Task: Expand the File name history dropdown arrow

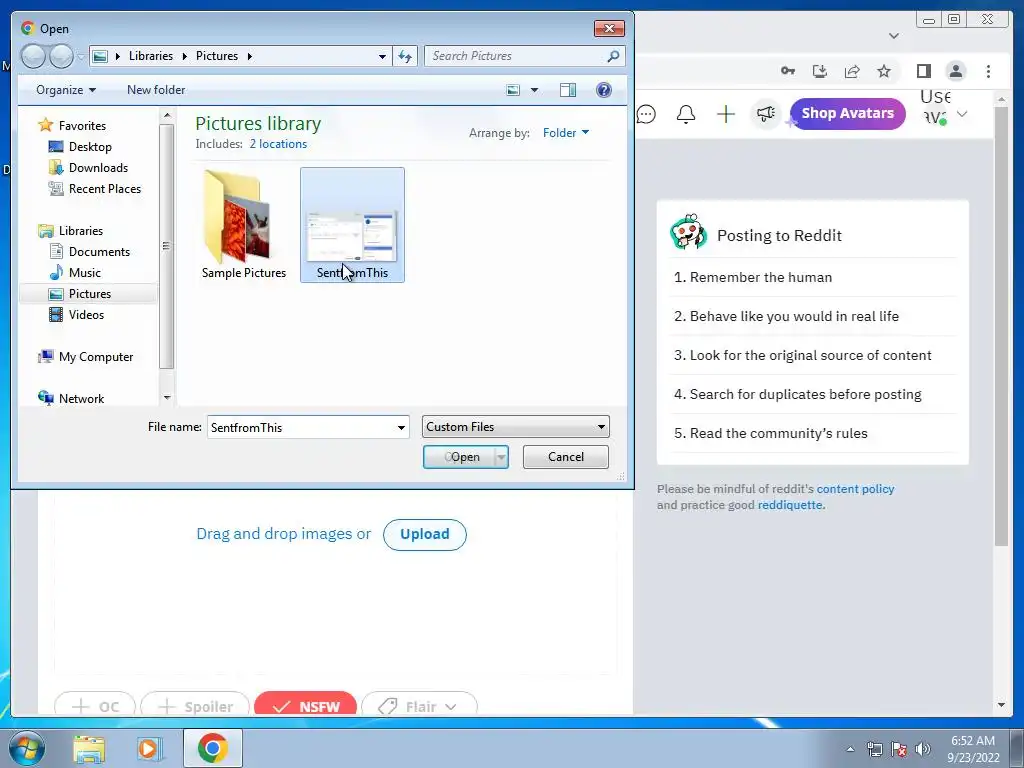Action: tap(401, 428)
